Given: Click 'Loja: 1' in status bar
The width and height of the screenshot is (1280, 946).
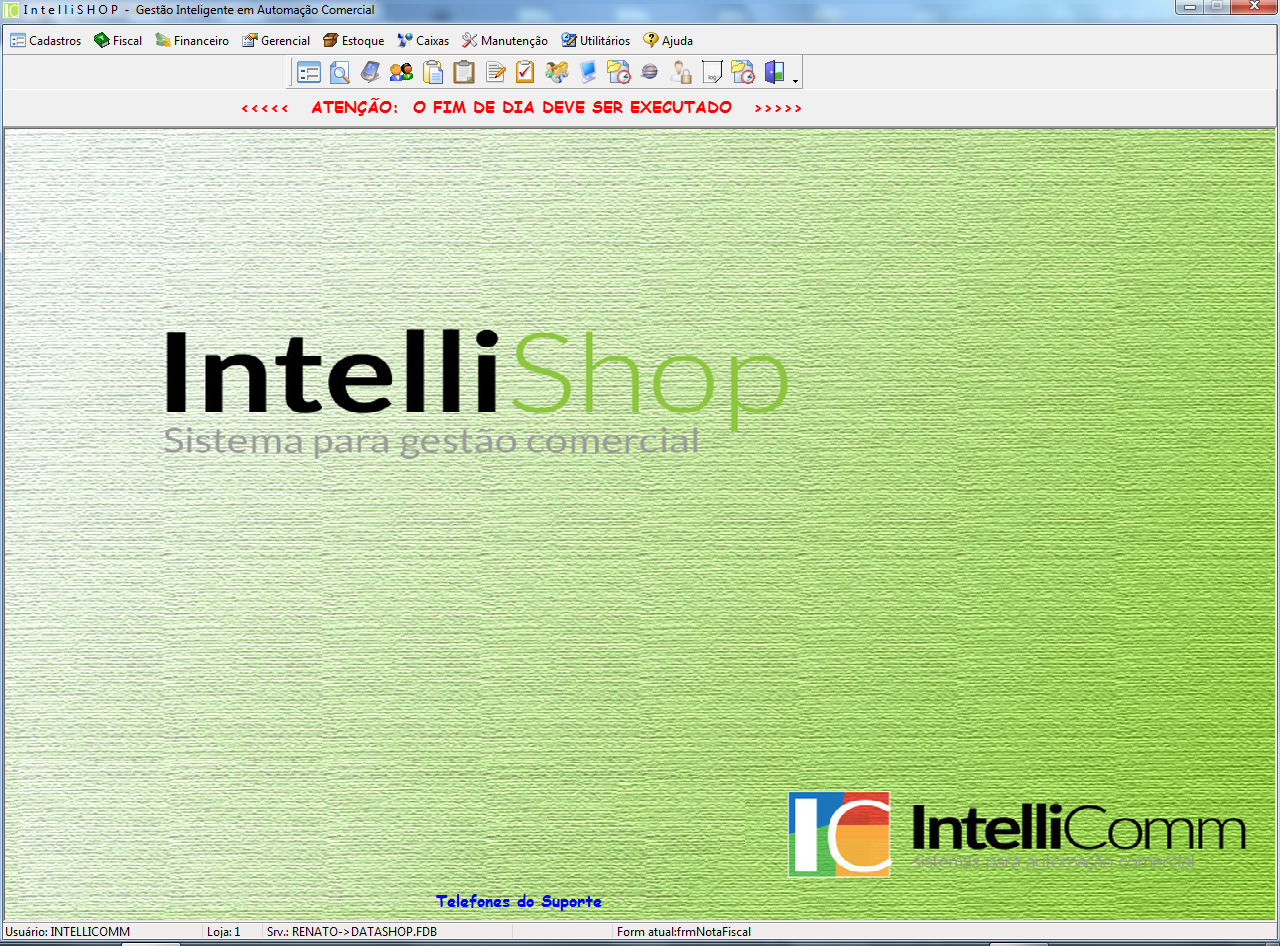Looking at the screenshot, I should 224,932.
